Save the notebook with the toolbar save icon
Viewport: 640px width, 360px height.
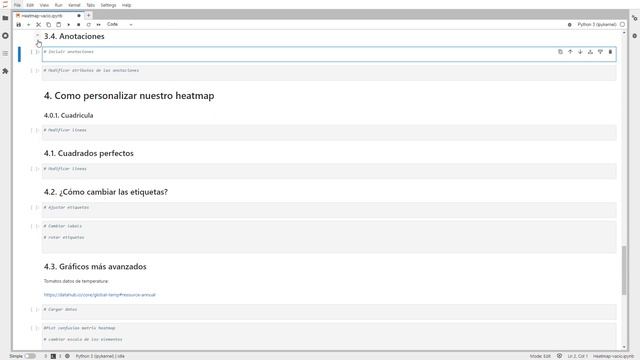point(19,24)
